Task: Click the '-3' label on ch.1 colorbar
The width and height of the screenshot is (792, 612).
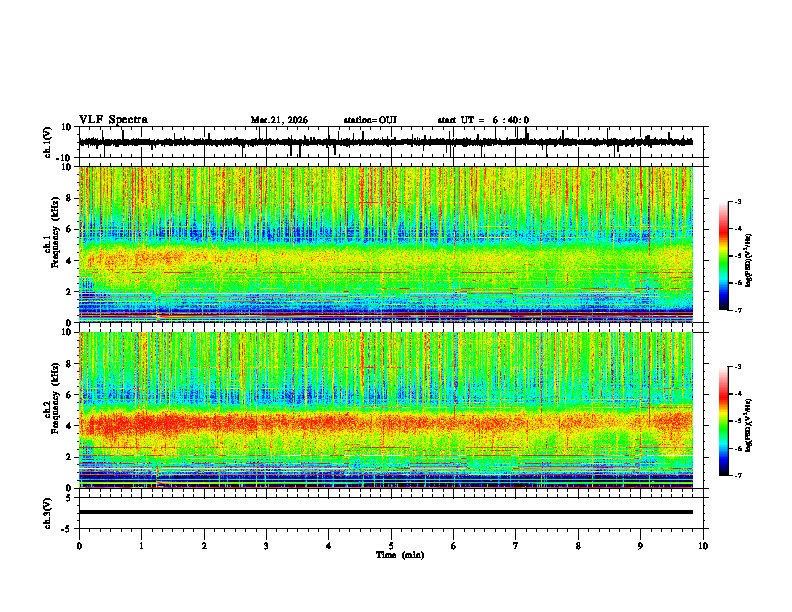Action: (738, 202)
